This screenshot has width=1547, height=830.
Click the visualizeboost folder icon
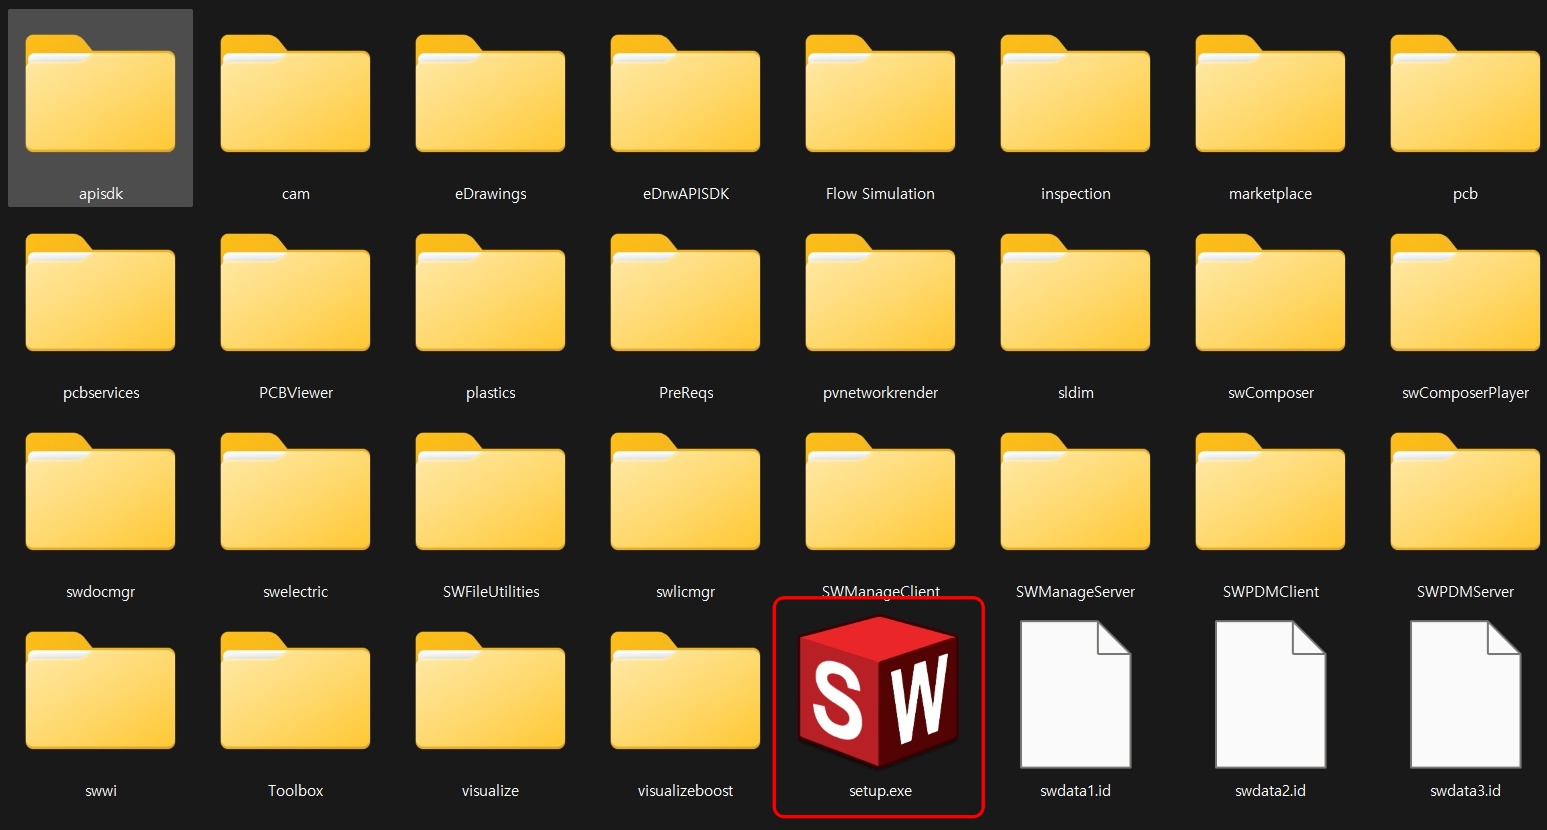pyautogui.click(x=685, y=691)
